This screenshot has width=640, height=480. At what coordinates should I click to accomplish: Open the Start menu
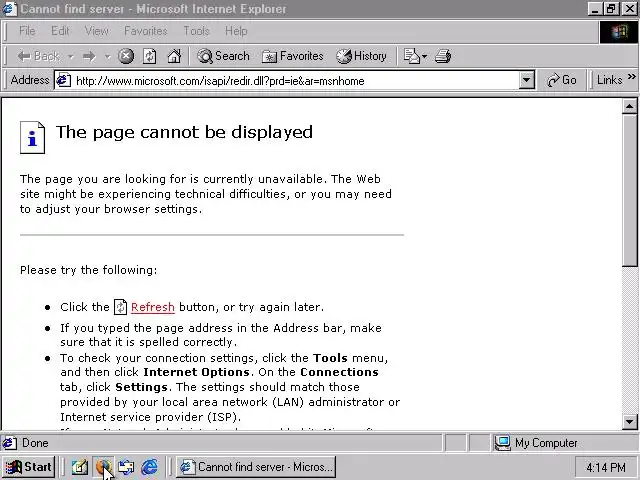coord(29,467)
